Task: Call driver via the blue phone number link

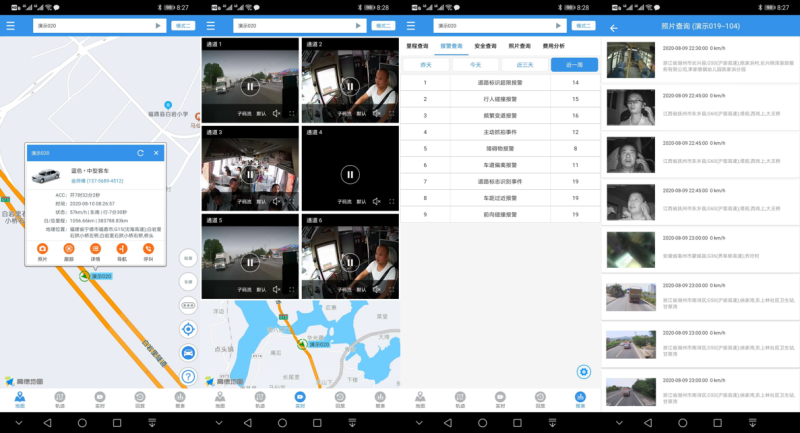Action: (97, 181)
